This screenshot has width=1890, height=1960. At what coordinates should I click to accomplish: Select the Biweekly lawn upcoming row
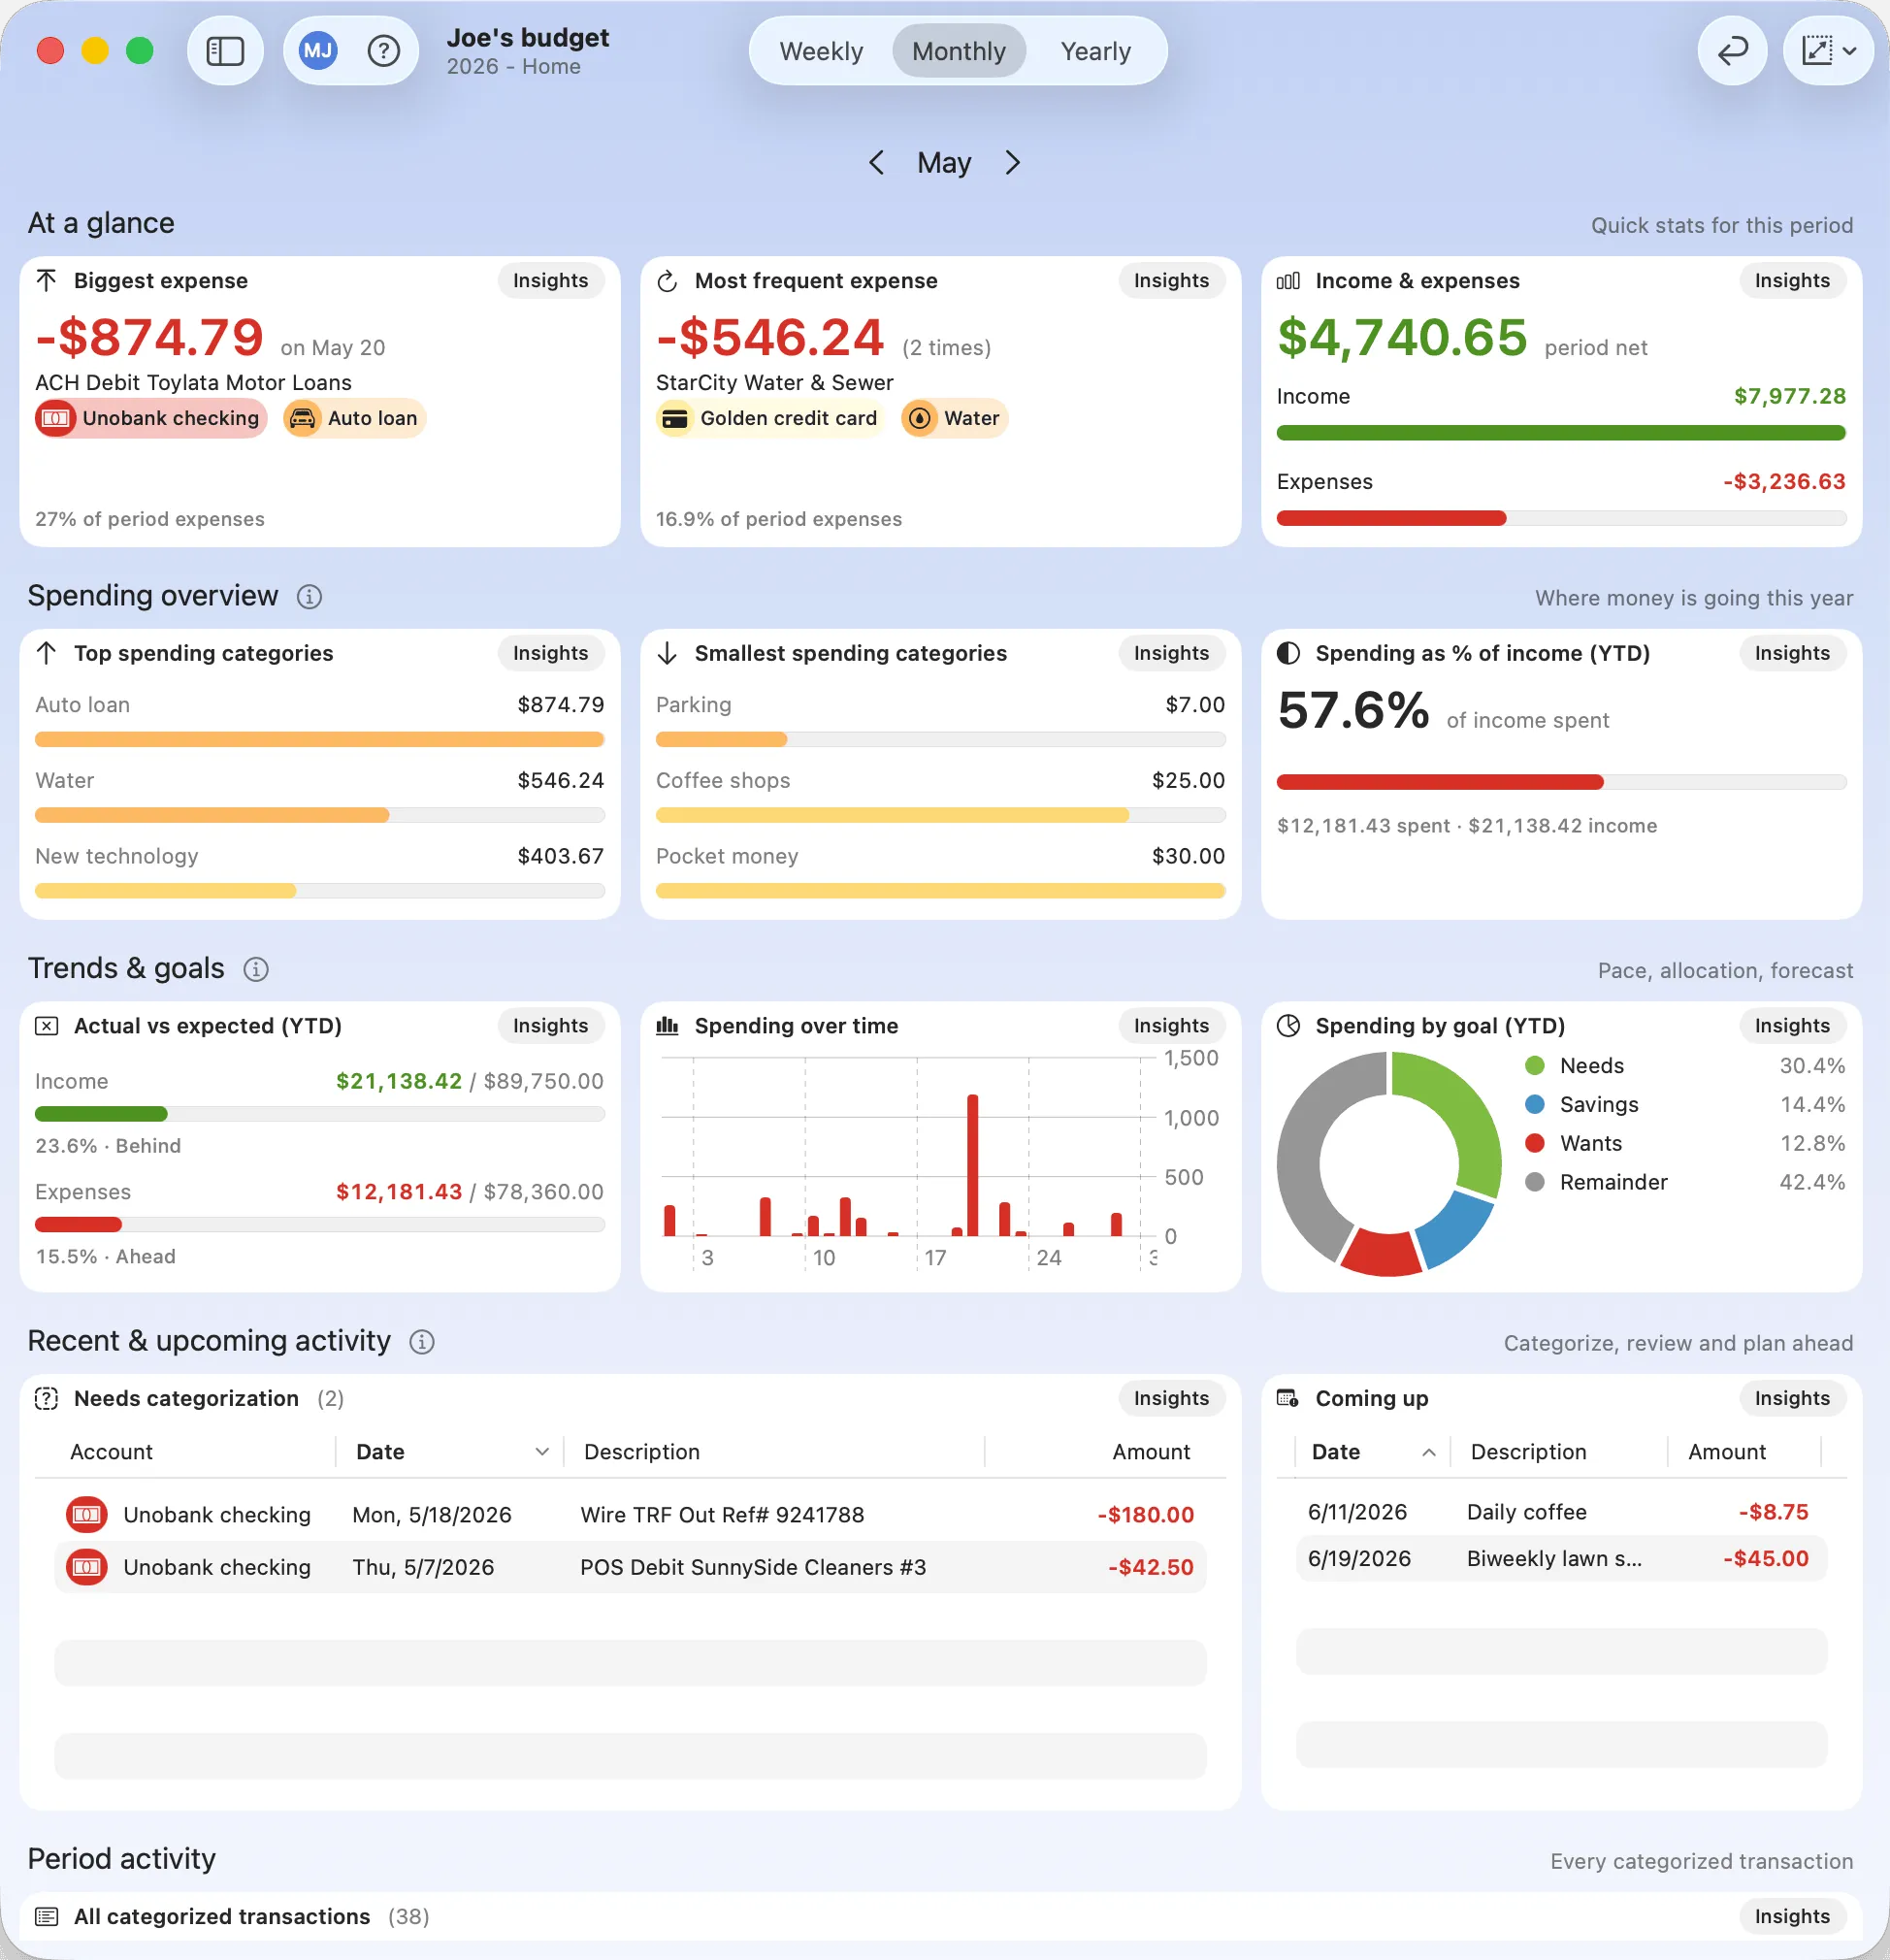click(x=1561, y=1560)
